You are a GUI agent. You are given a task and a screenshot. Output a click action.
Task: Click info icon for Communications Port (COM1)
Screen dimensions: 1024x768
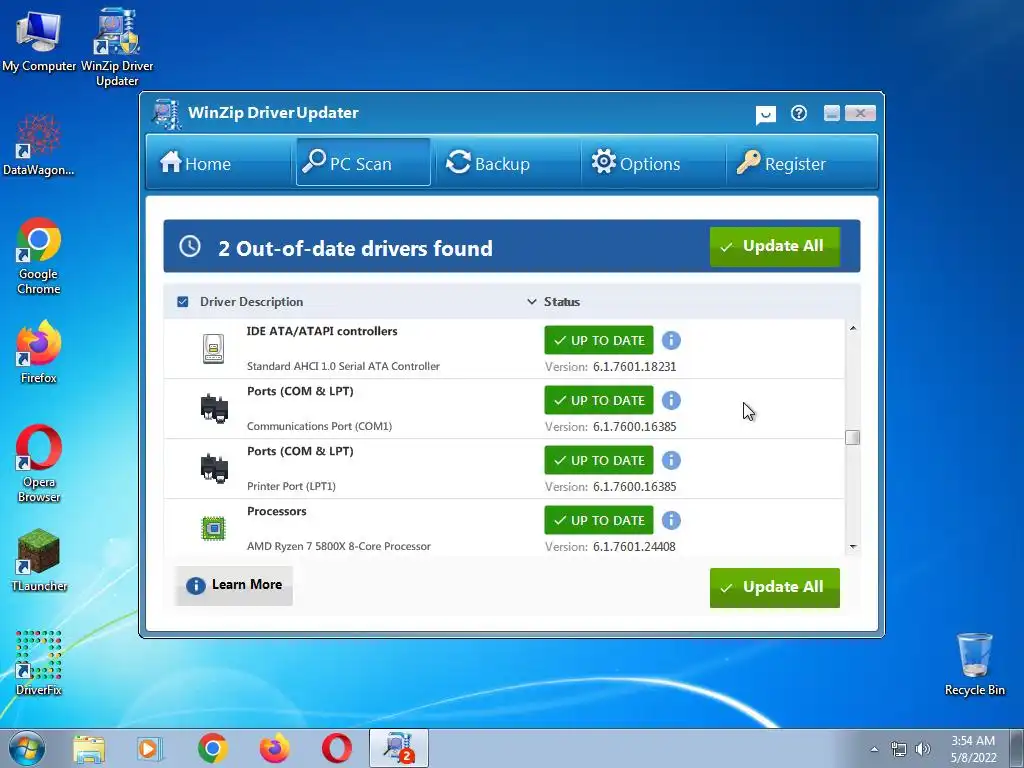pos(671,400)
